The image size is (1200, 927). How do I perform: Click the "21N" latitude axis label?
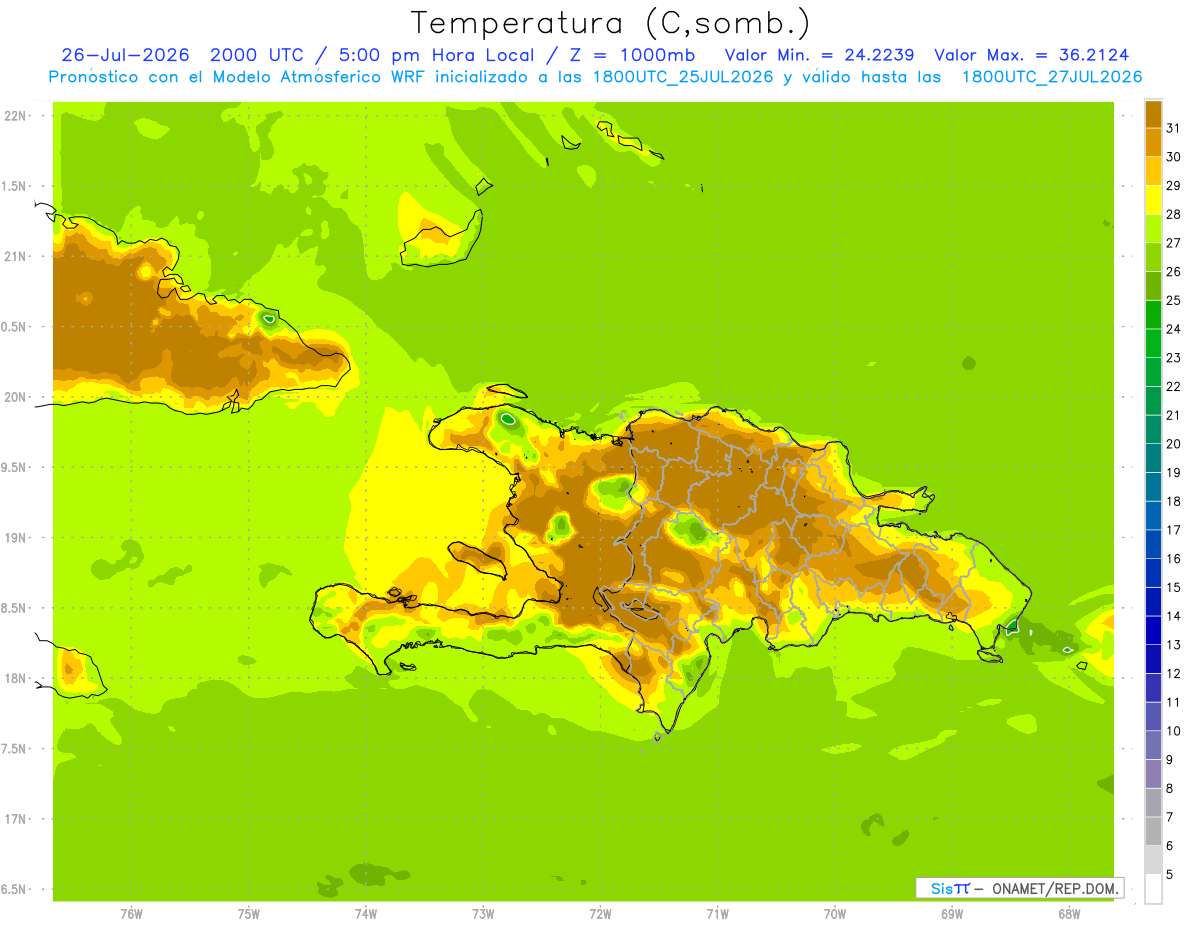pyautogui.click(x=16, y=256)
